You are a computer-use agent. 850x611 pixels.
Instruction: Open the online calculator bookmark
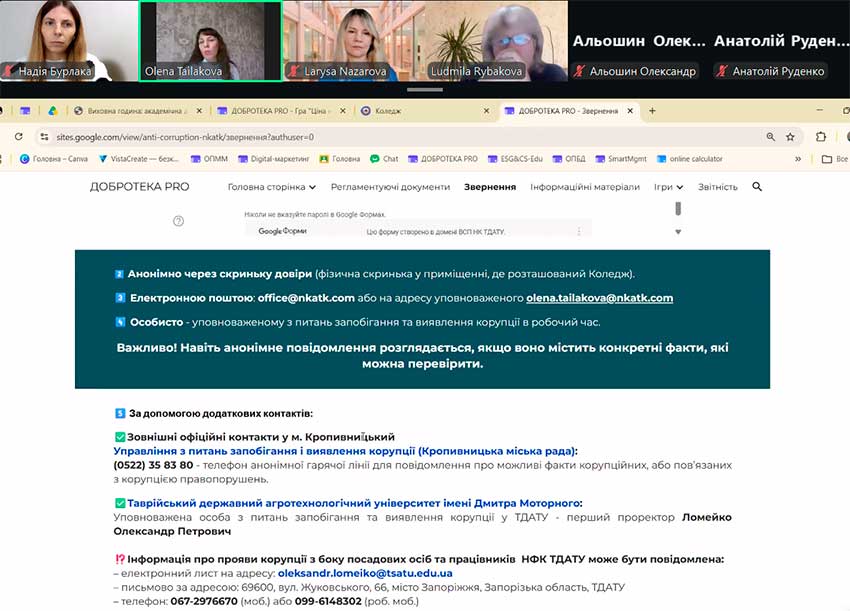point(690,159)
